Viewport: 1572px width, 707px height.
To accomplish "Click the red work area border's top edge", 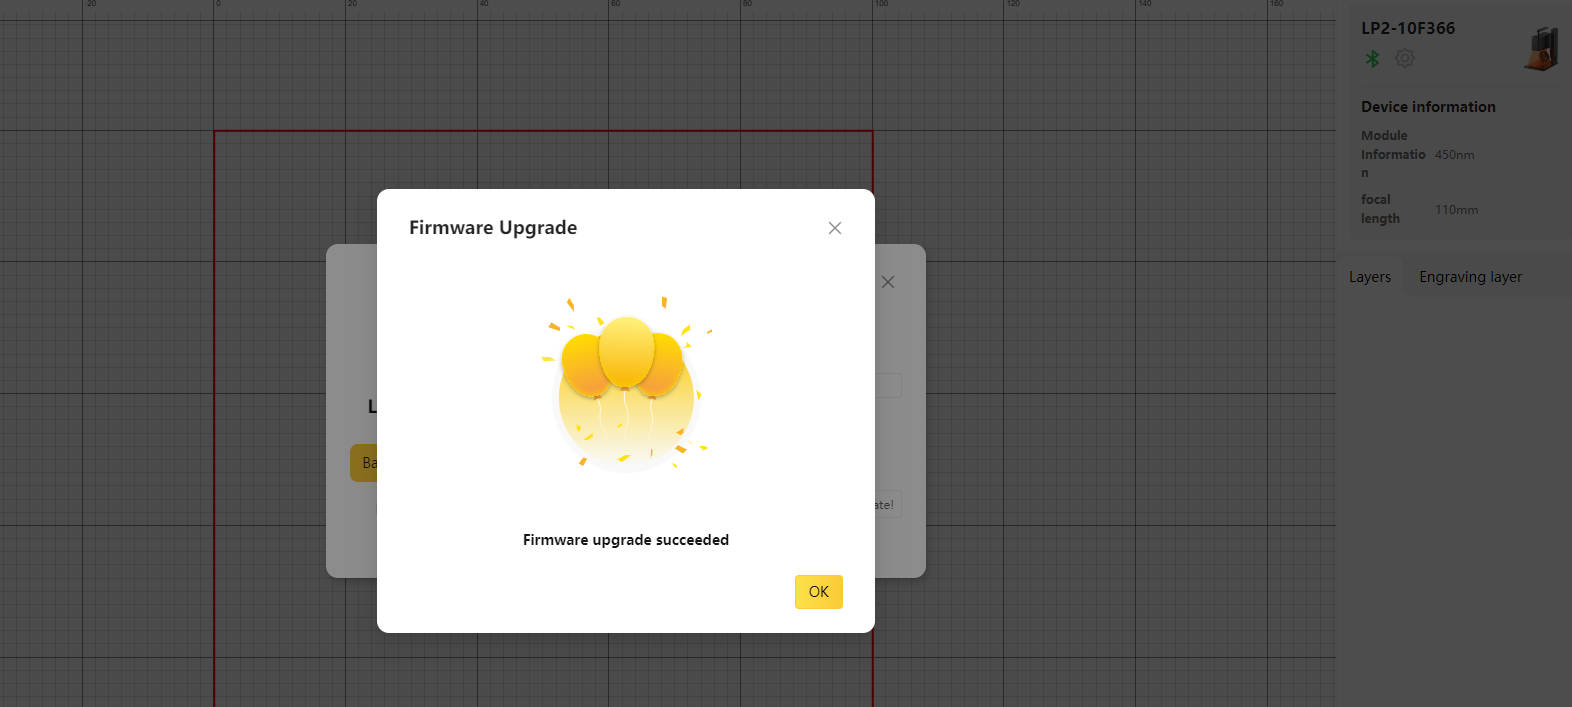I will tap(300, 131).
